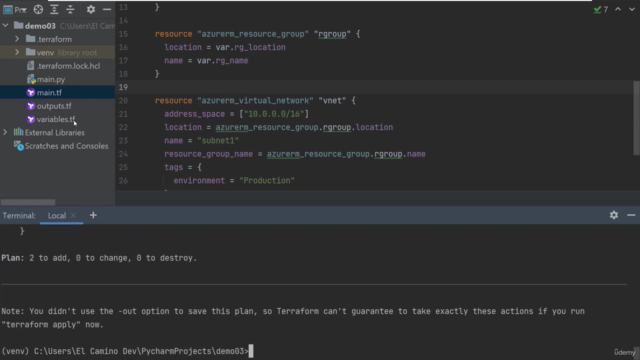The width and height of the screenshot is (640, 360).
Task: Close the Local terminal tab
Action: pyautogui.click(x=73, y=216)
